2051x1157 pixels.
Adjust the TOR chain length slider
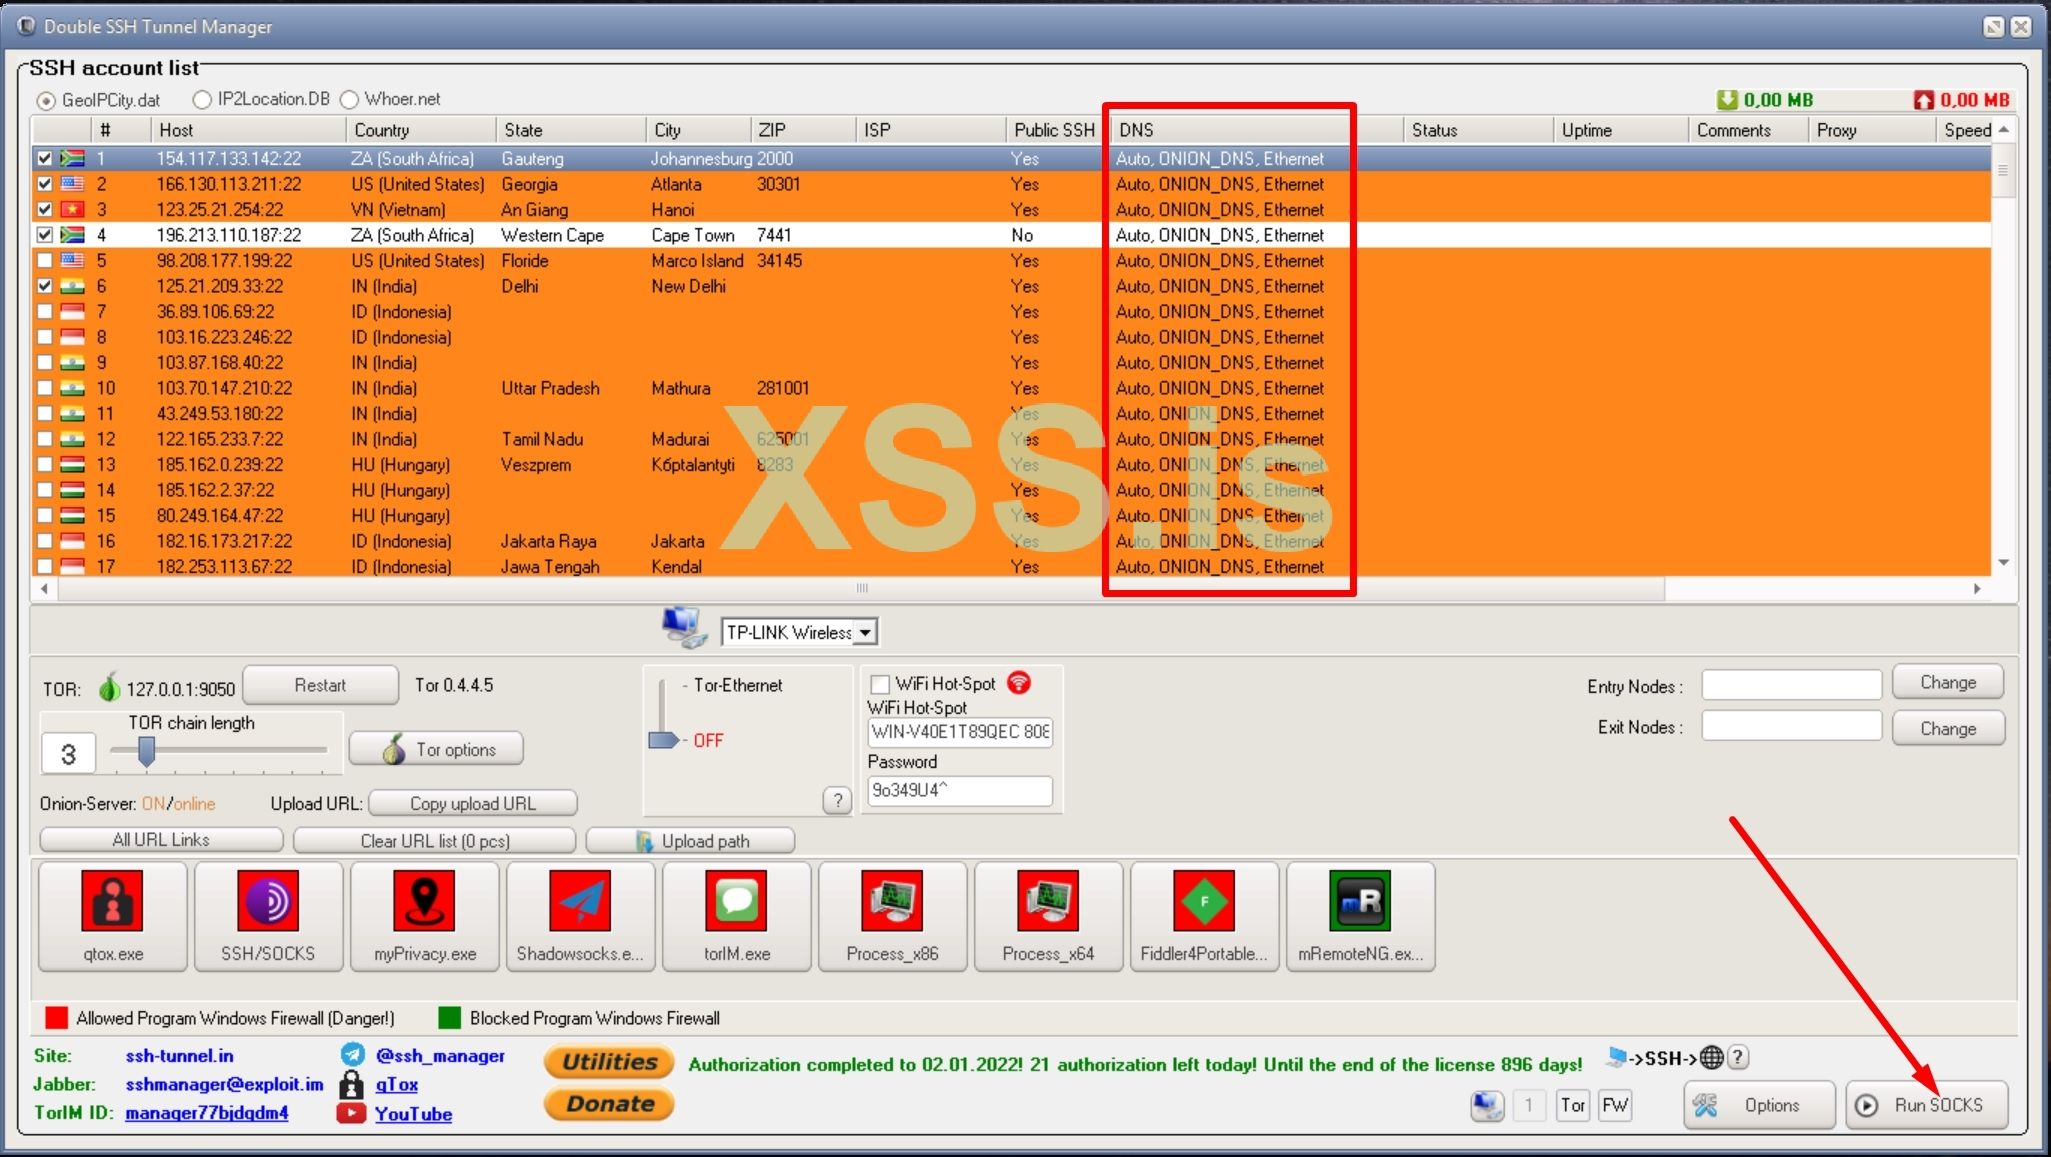147,750
